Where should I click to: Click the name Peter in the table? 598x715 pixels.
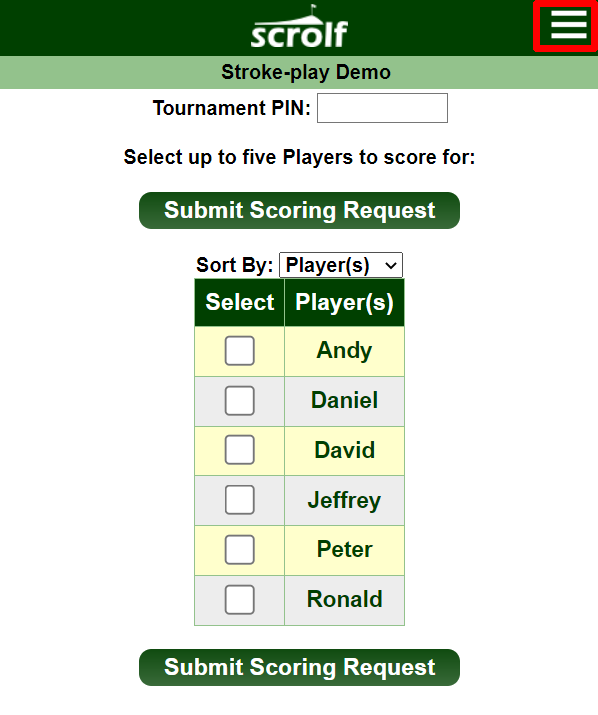[344, 549]
